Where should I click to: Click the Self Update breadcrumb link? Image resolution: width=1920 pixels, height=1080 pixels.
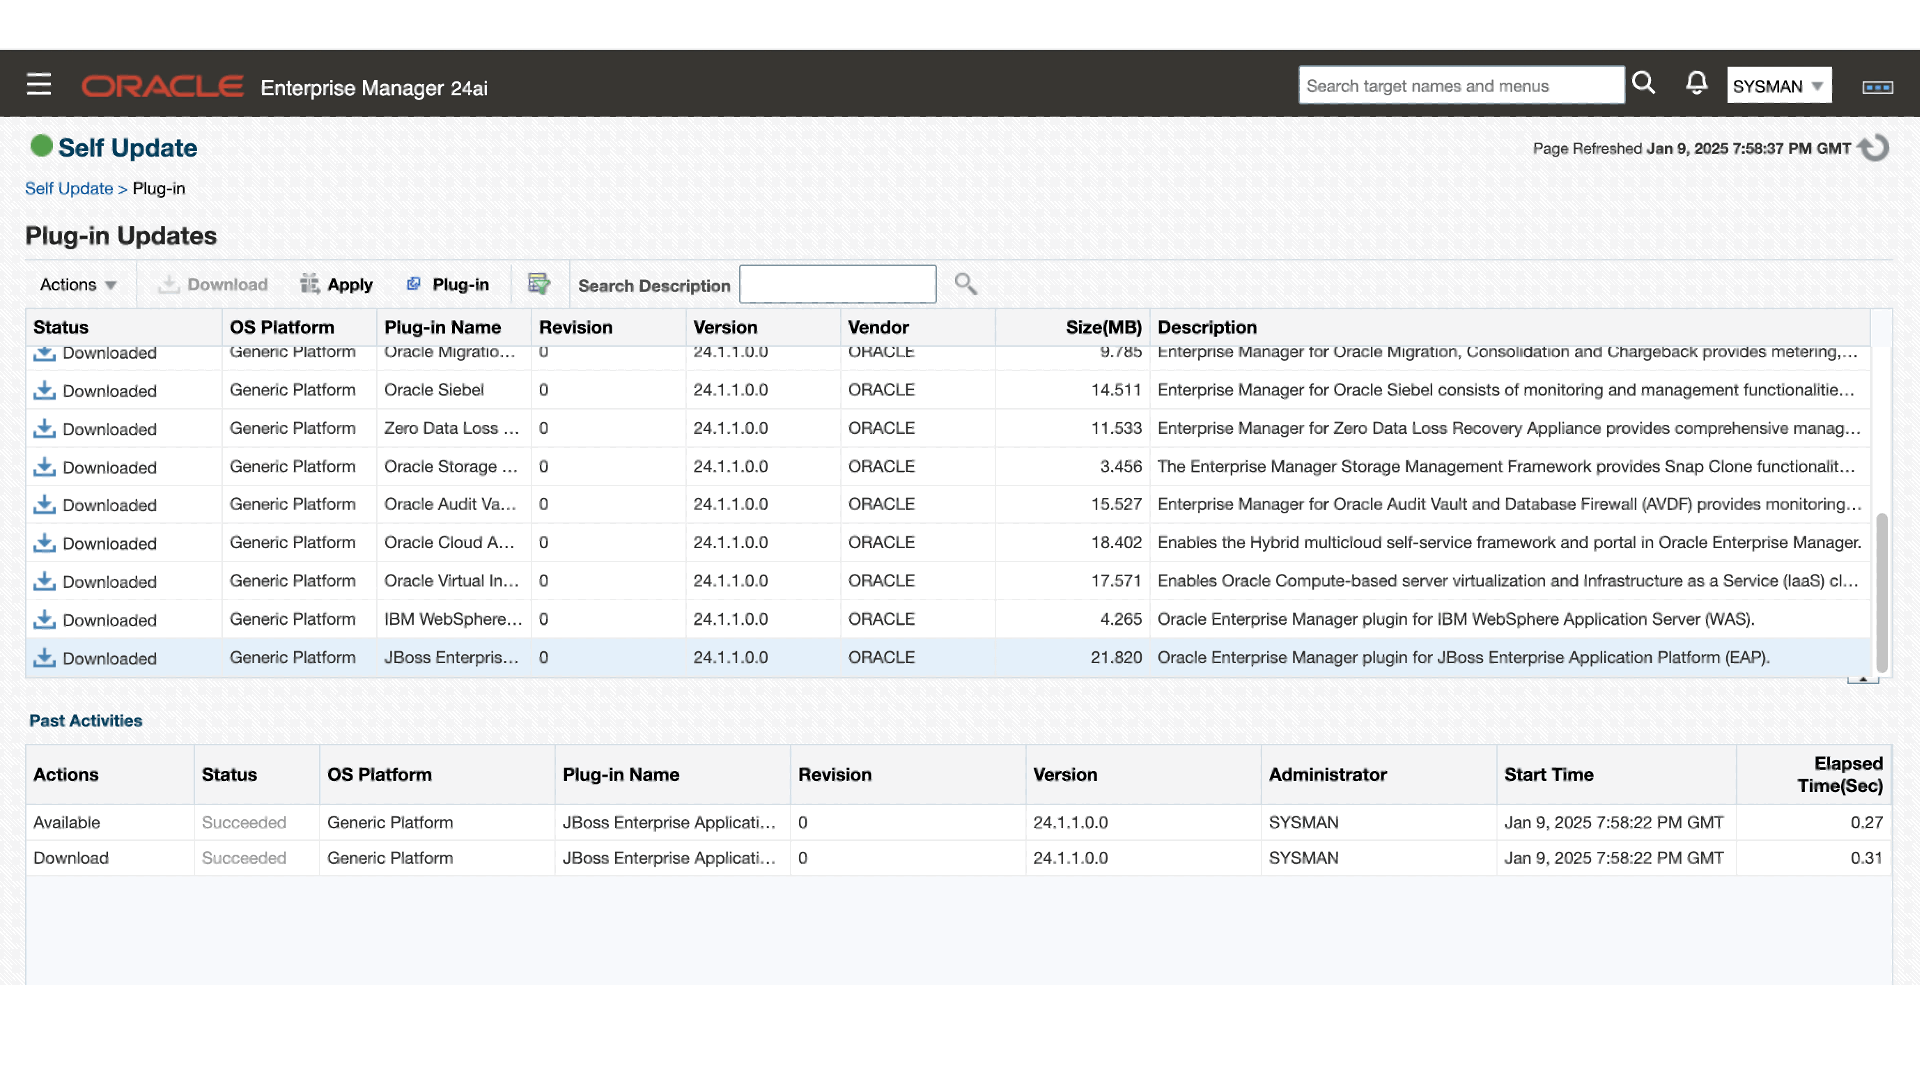click(x=69, y=188)
